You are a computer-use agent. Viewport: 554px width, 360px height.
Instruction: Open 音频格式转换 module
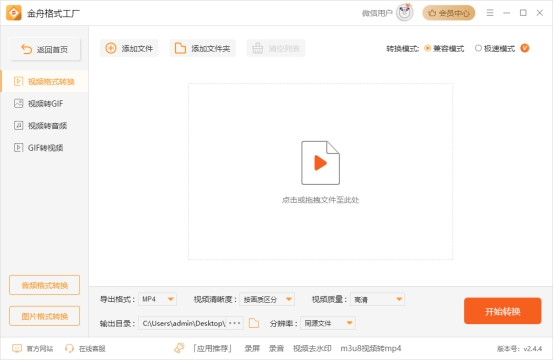[x=45, y=285]
